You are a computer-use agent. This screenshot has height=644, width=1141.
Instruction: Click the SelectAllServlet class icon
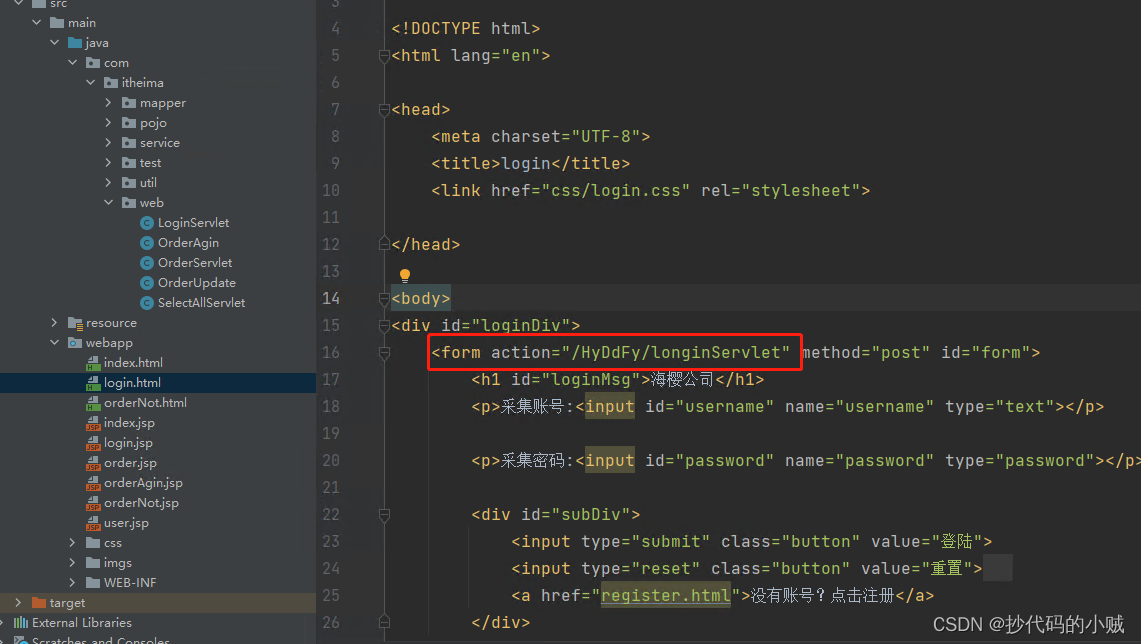coord(146,303)
